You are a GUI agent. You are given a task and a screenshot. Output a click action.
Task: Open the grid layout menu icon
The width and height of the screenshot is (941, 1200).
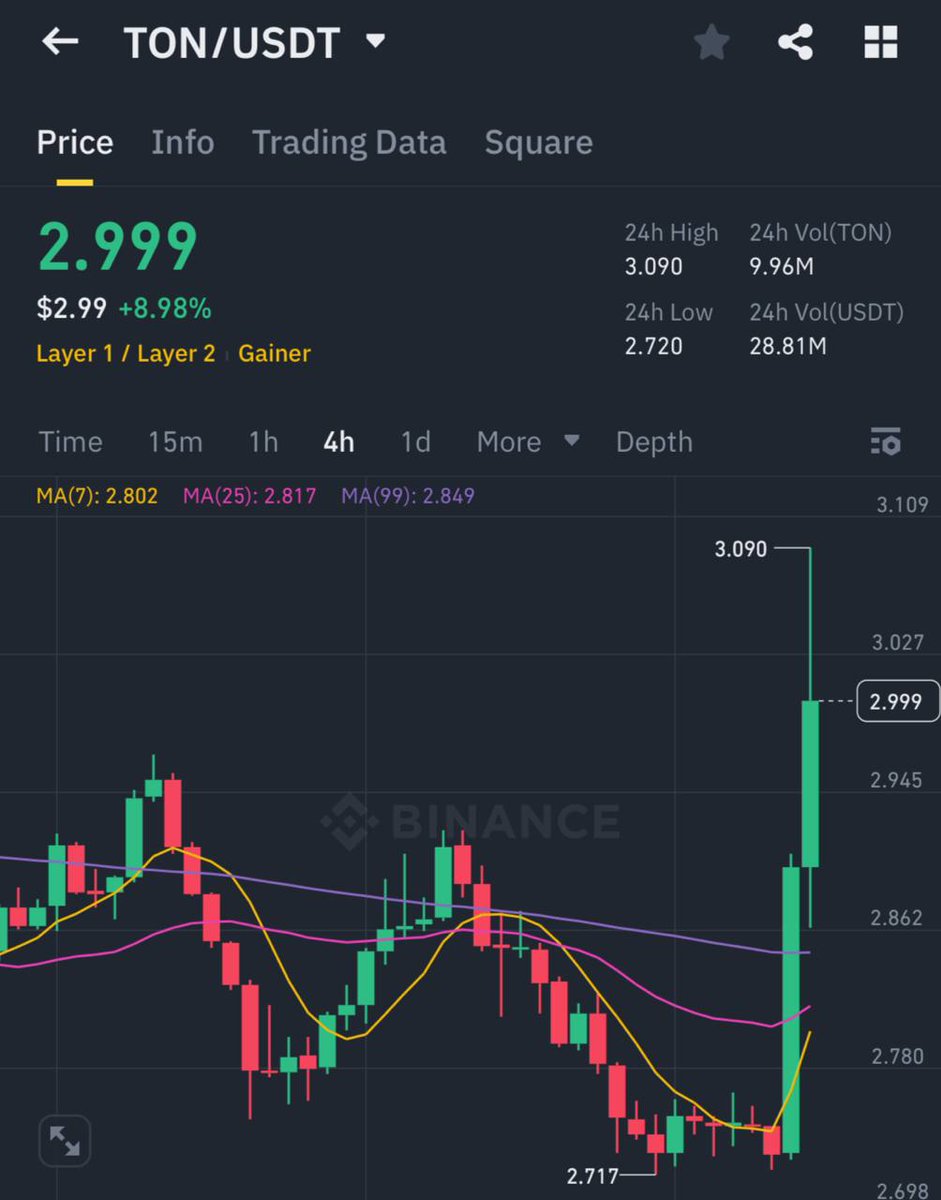click(881, 42)
